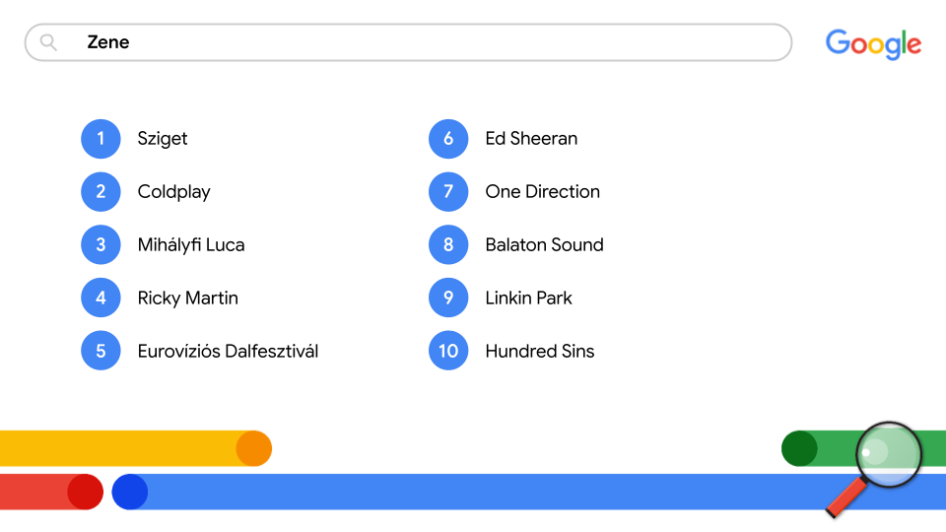946x532 pixels.
Task: Click the search magnifier icon in search bar
Action: click(x=48, y=42)
